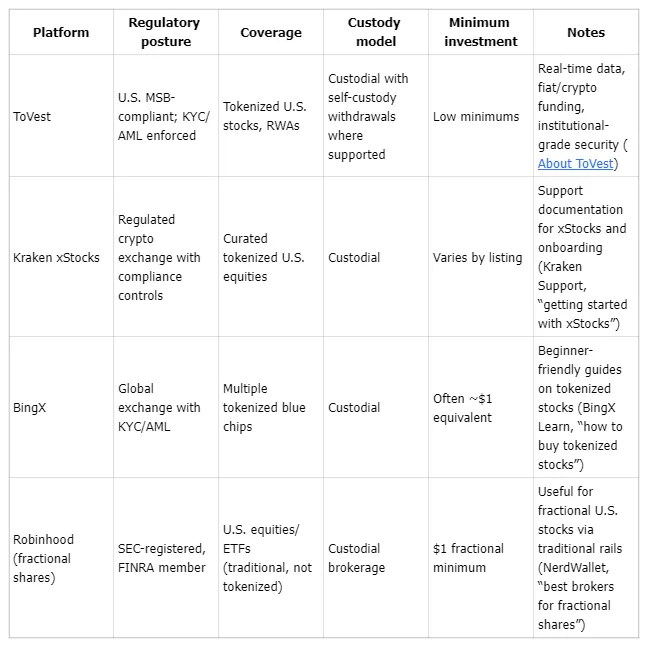Click the Regulatory posture column header

pos(164,32)
